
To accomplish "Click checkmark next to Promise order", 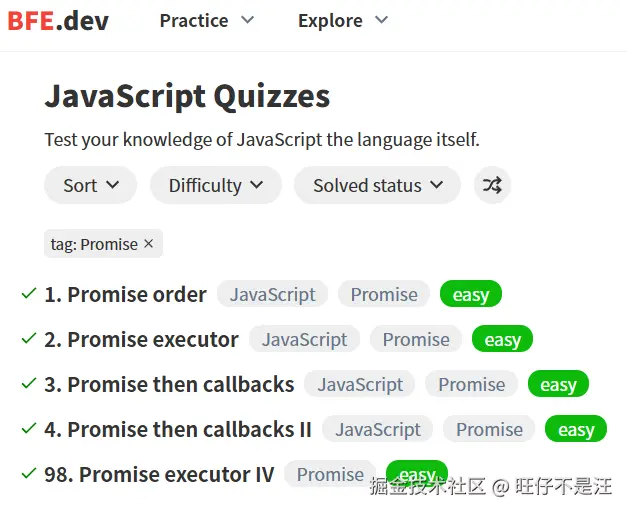I will point(29,294).
